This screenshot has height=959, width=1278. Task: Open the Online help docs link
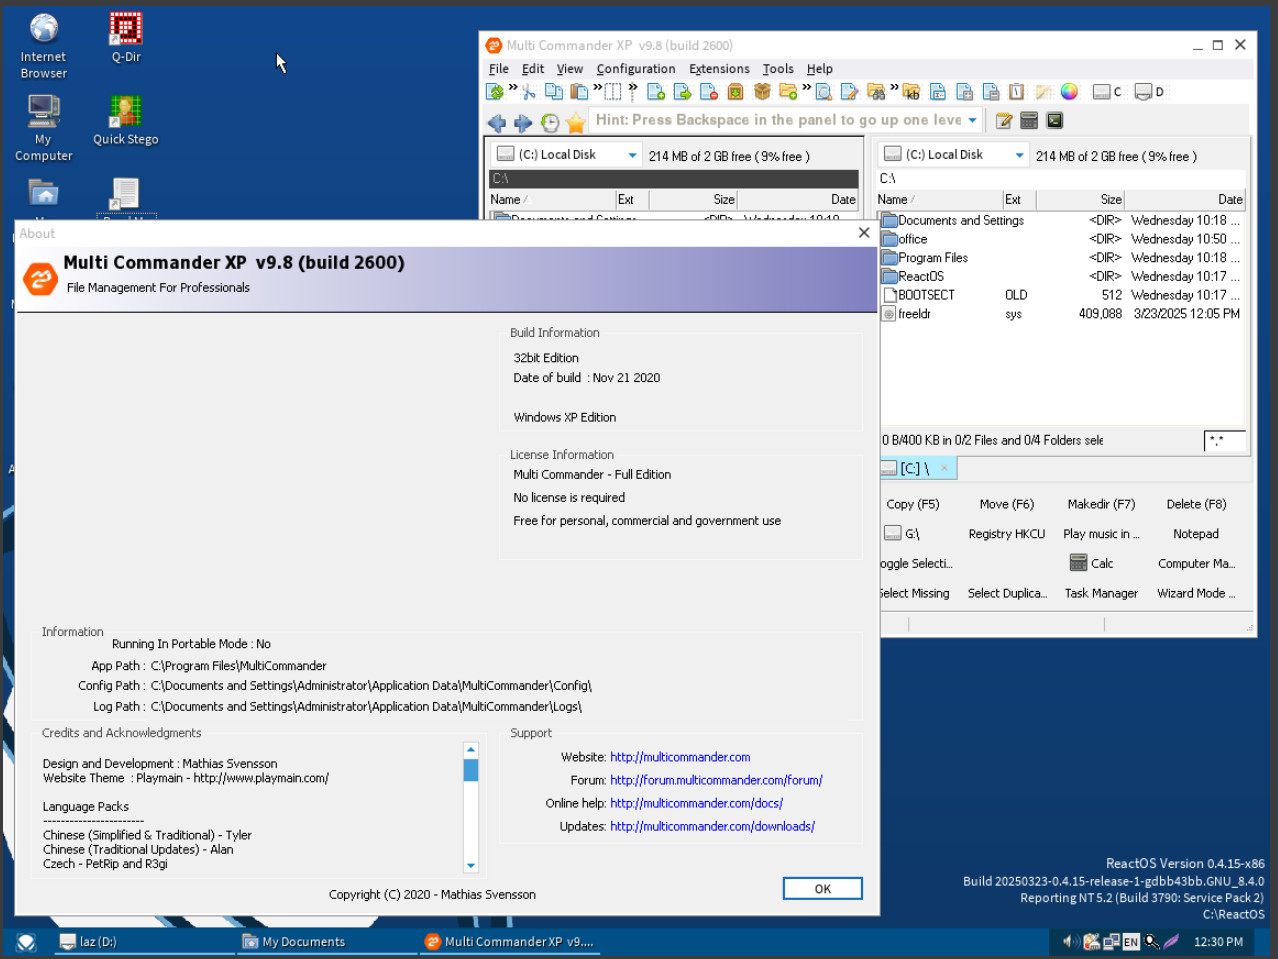coord(696,803)
